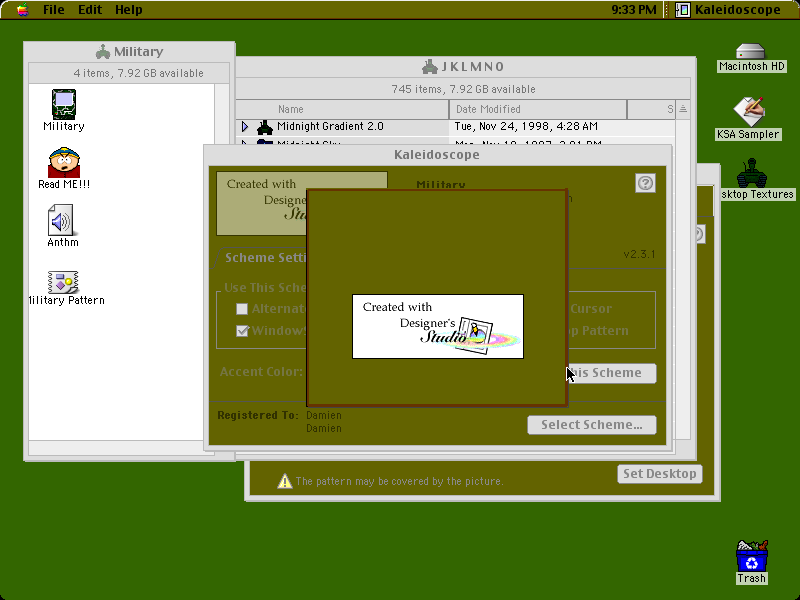Click the 745 items, 7.92 GB available text
The image size is (800, 600).
463,89
